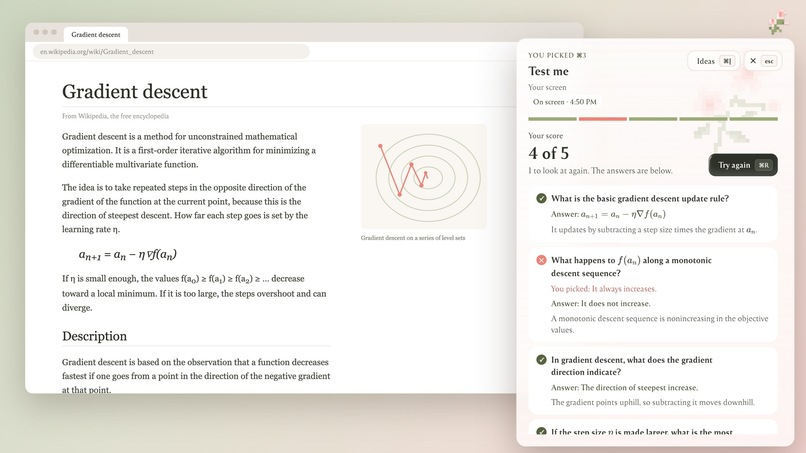Click the update rule formula on the page
Viewport: 806px width, 453px height.
point(128,255)
